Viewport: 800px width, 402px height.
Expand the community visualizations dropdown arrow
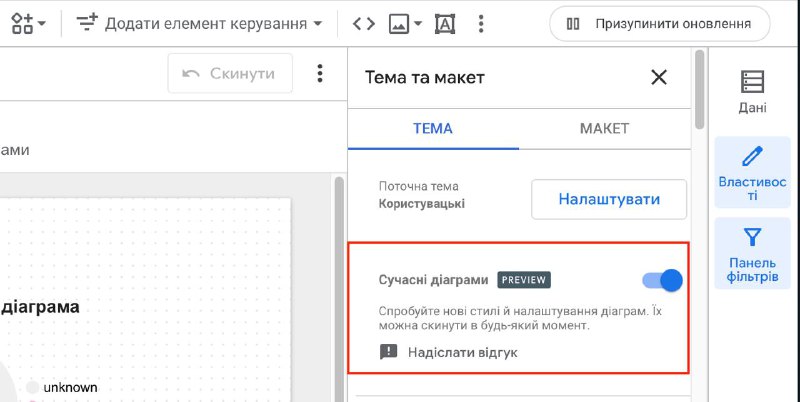tap(42, 23)
